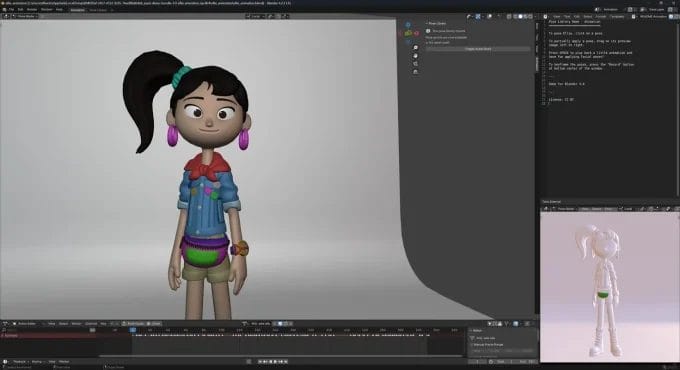
Task: Open the Playback dropdown in timeline
Action: coord(20,362)
